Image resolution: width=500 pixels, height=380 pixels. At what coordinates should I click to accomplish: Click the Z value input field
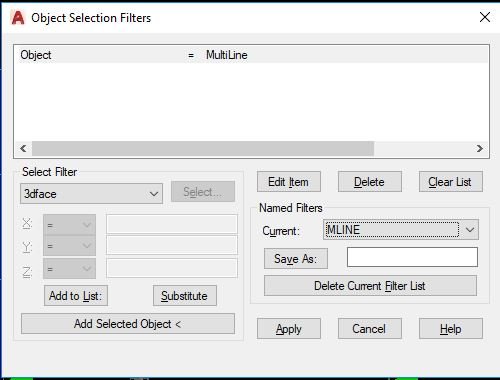172,268
